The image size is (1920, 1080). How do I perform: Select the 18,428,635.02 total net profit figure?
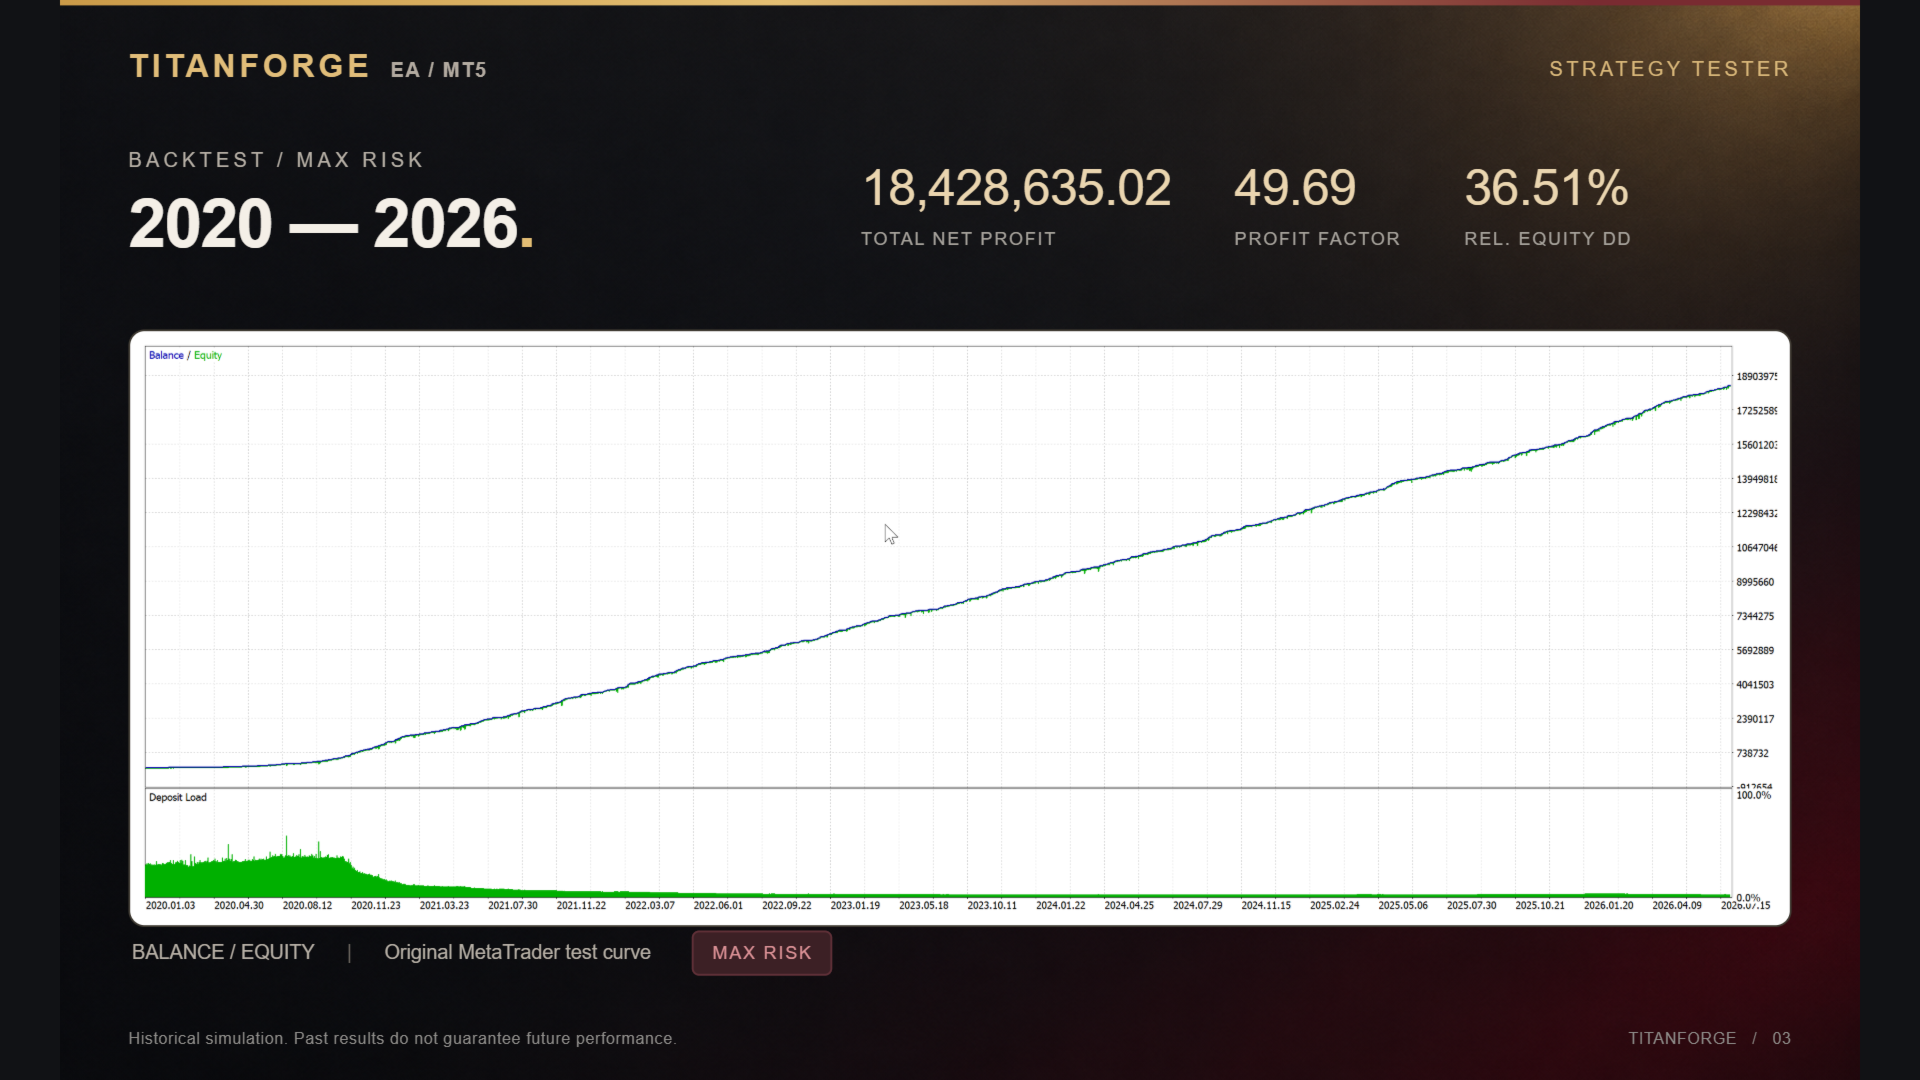coord(1016,188)
